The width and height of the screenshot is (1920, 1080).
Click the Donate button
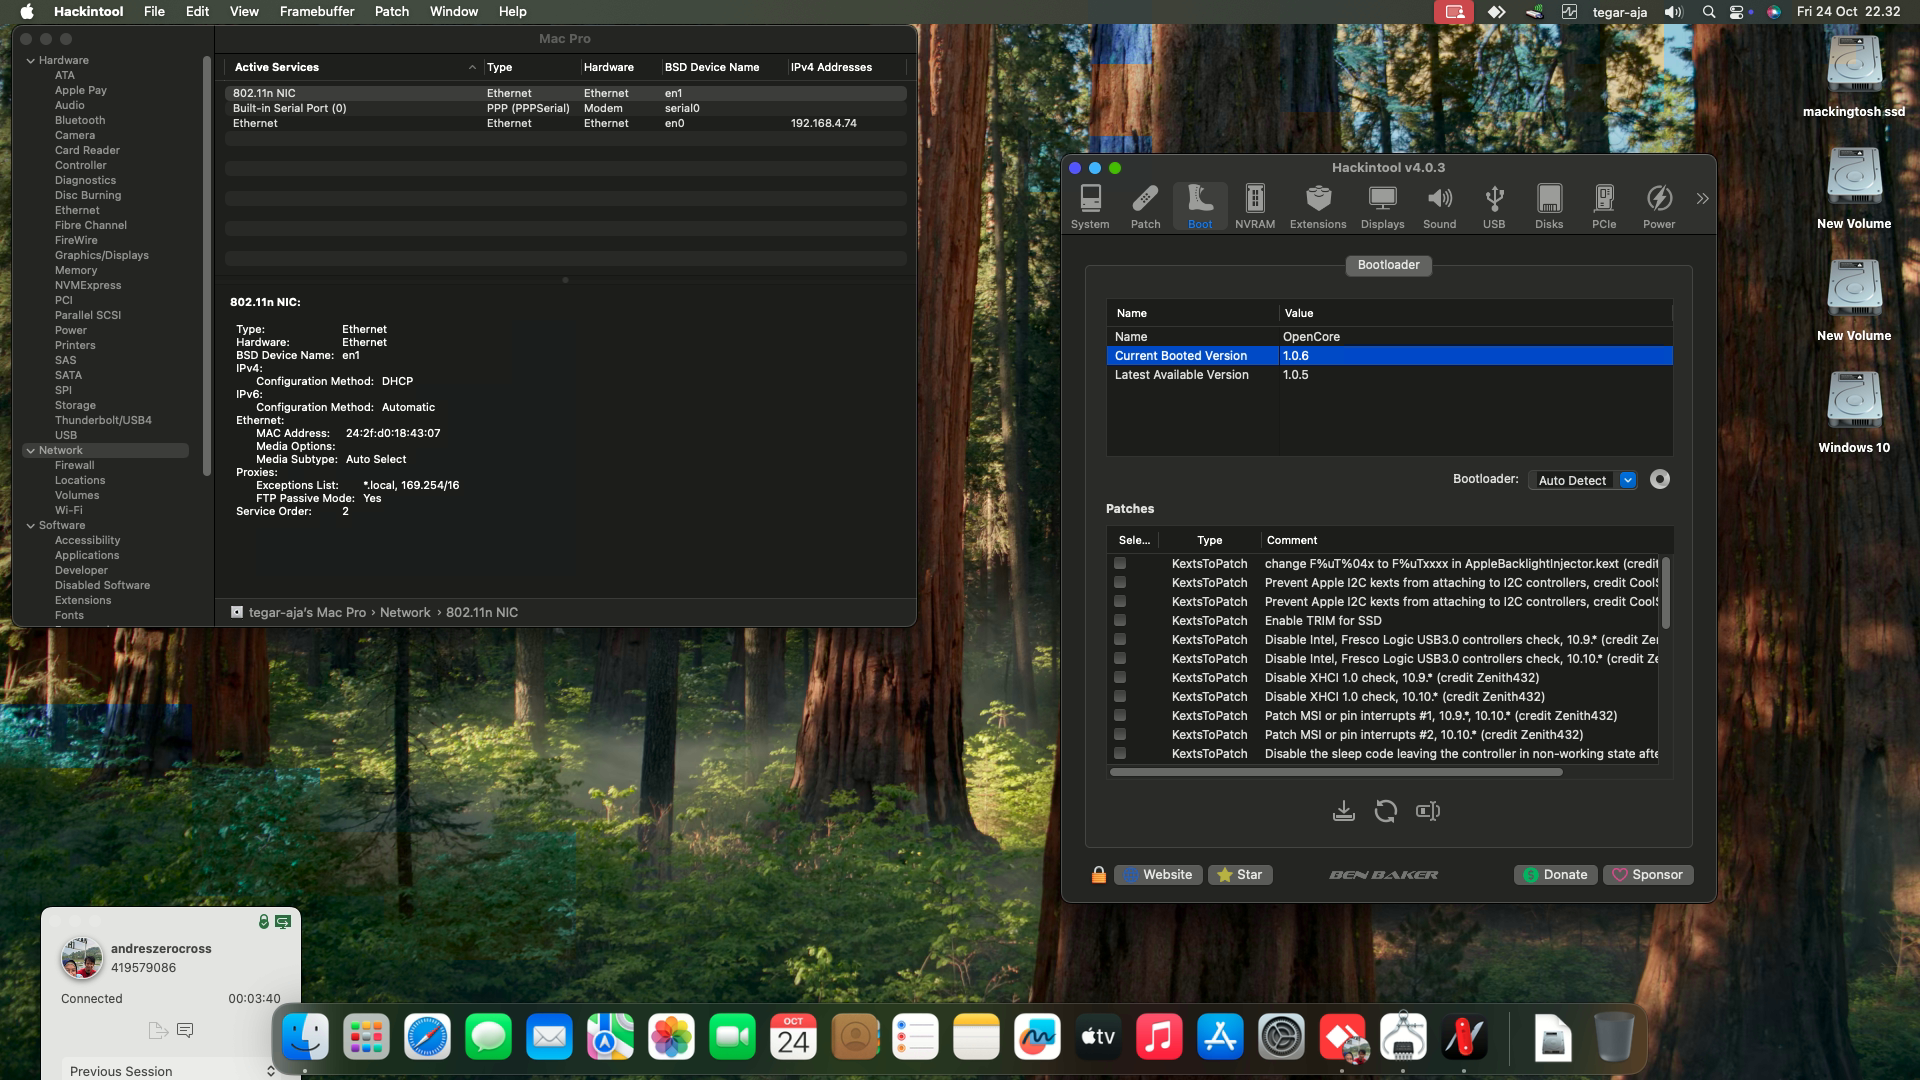coord(1555,875)
